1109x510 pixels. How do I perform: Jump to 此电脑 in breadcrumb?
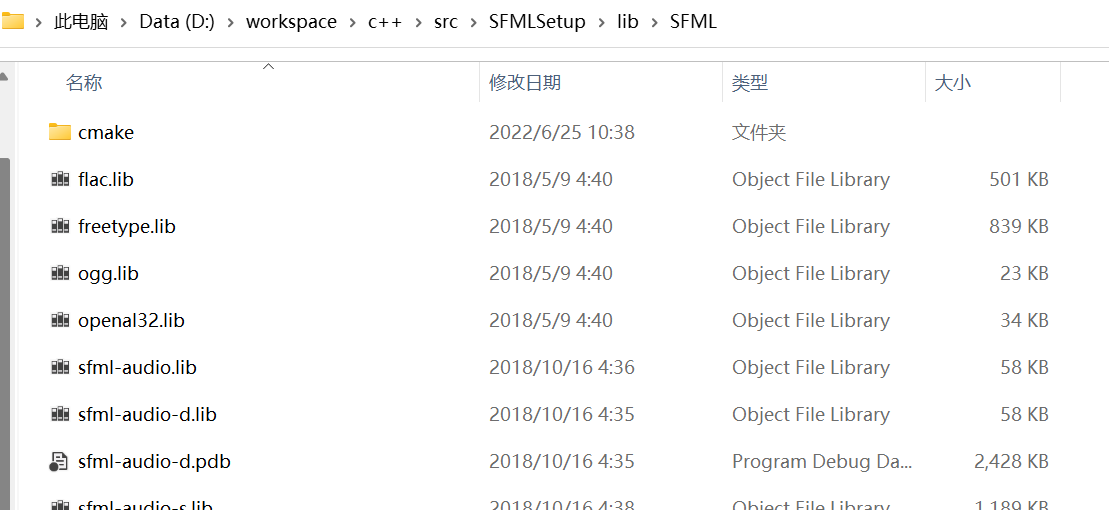pyautogui.click(x=81, y=22)
